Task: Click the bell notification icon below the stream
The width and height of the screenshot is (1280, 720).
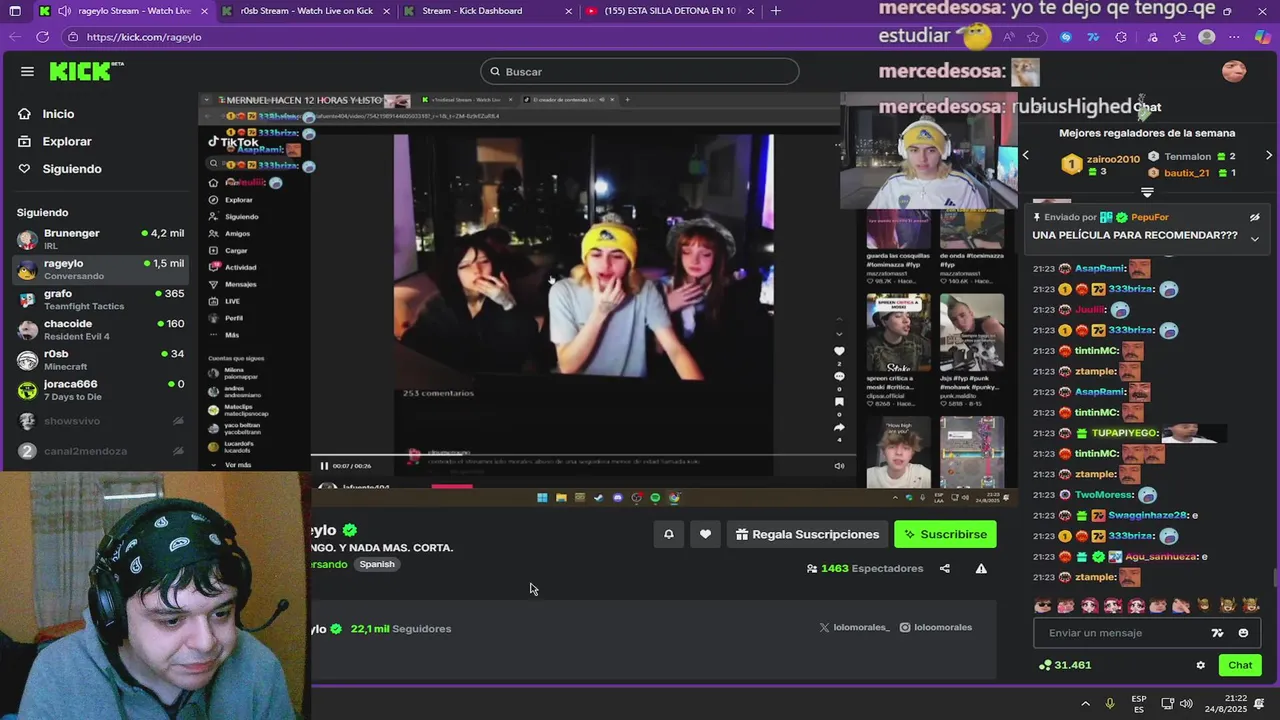Action: coord(669,534)
